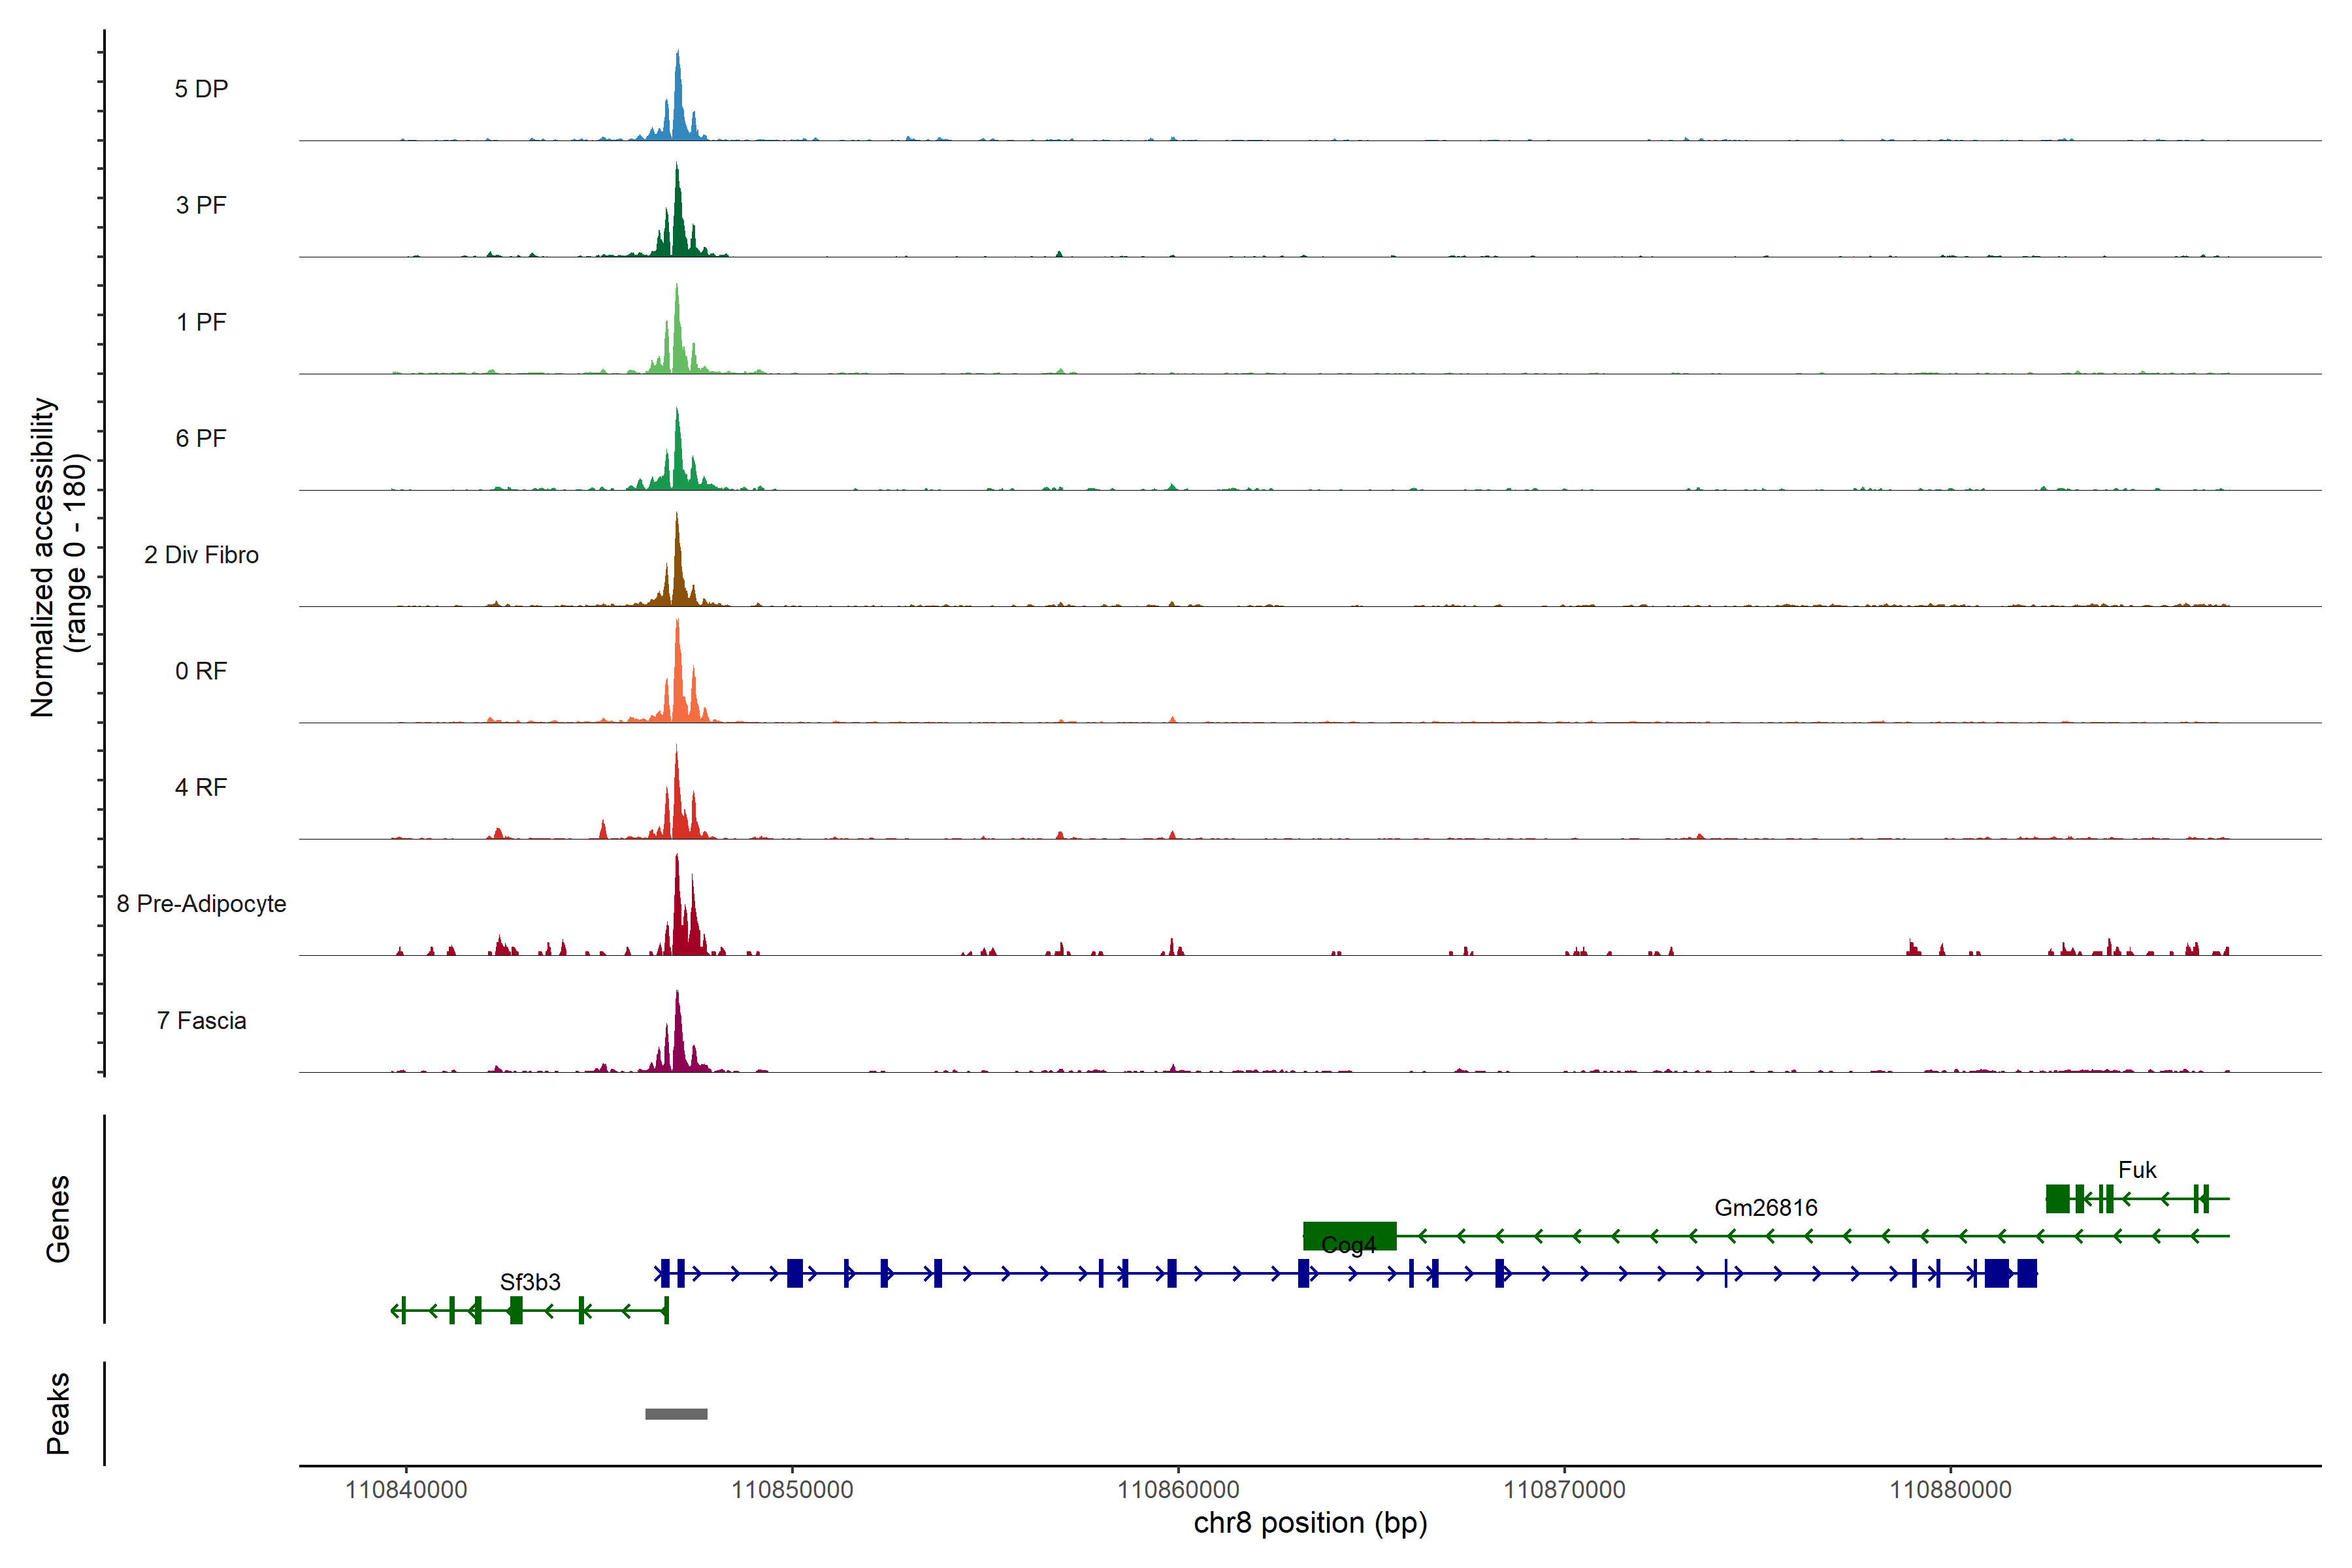Click the Gm26816 gene label

tap(1766, 1208)
